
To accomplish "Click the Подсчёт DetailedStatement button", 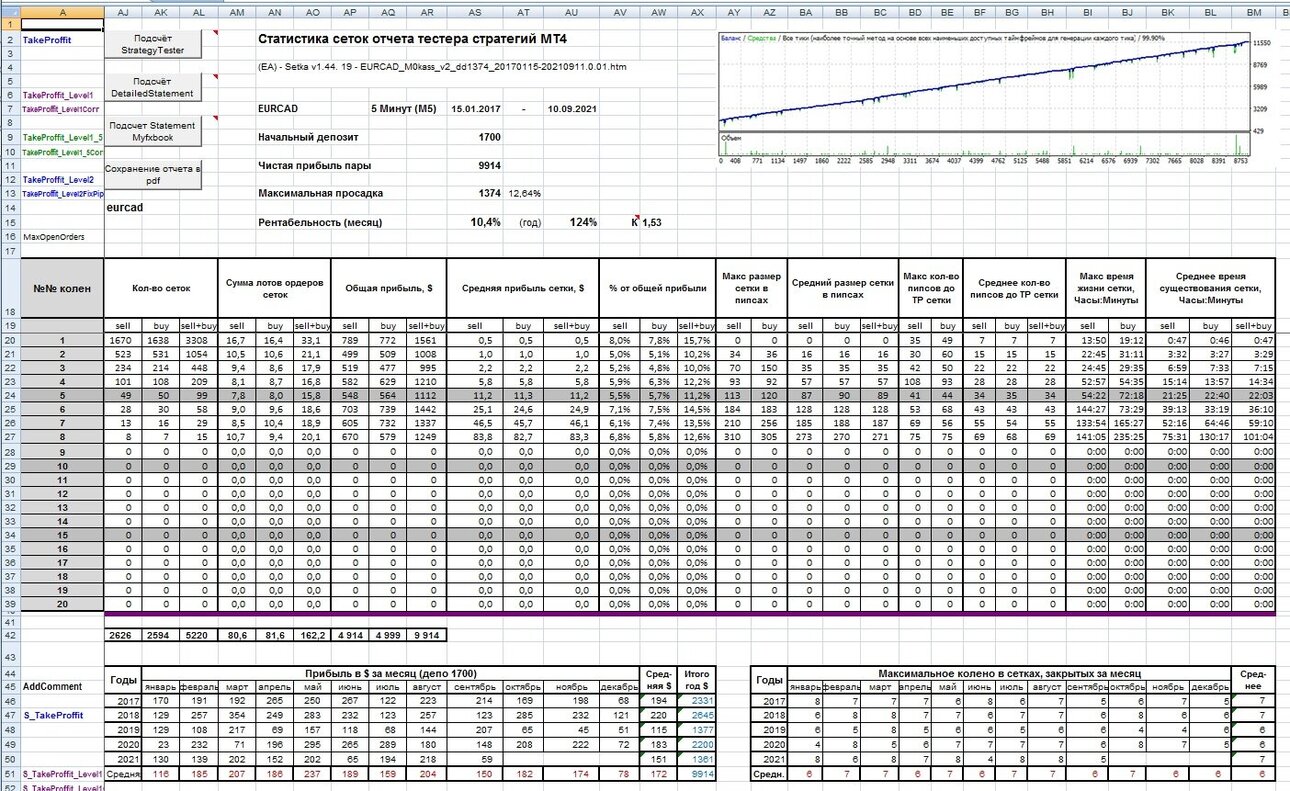I will click(x=153, y=87).
